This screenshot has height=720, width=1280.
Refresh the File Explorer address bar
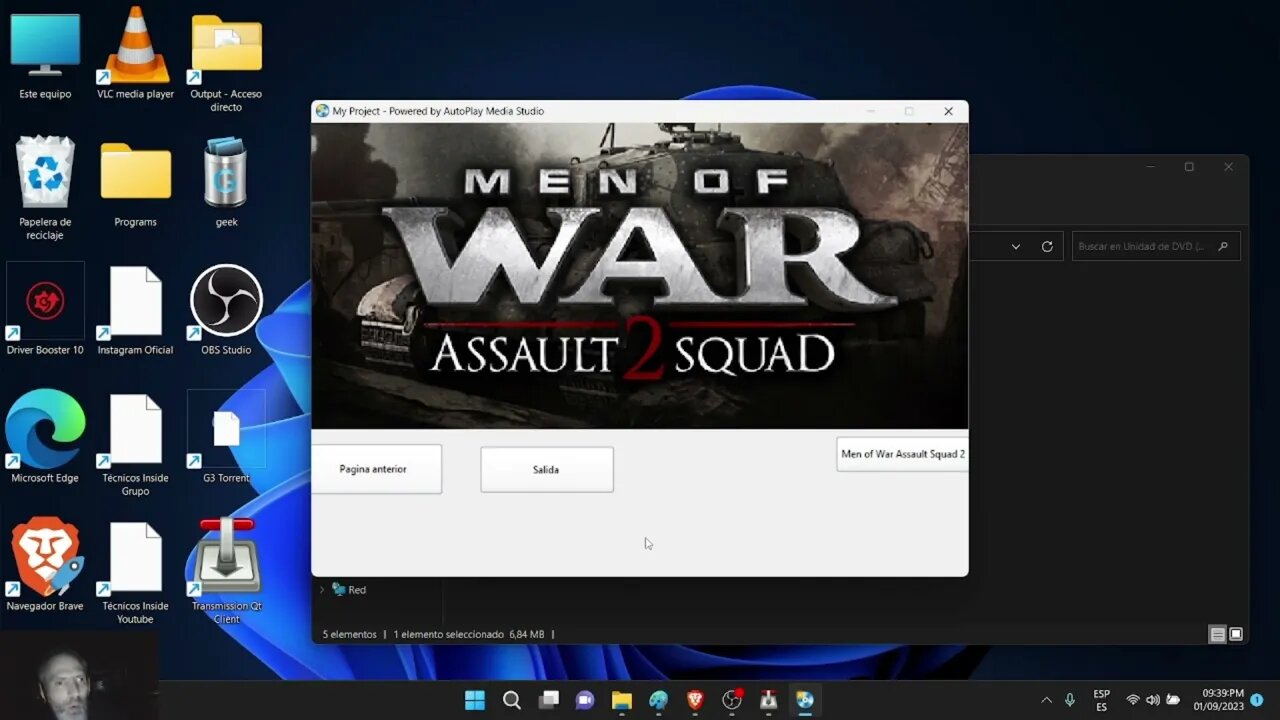1047,246
